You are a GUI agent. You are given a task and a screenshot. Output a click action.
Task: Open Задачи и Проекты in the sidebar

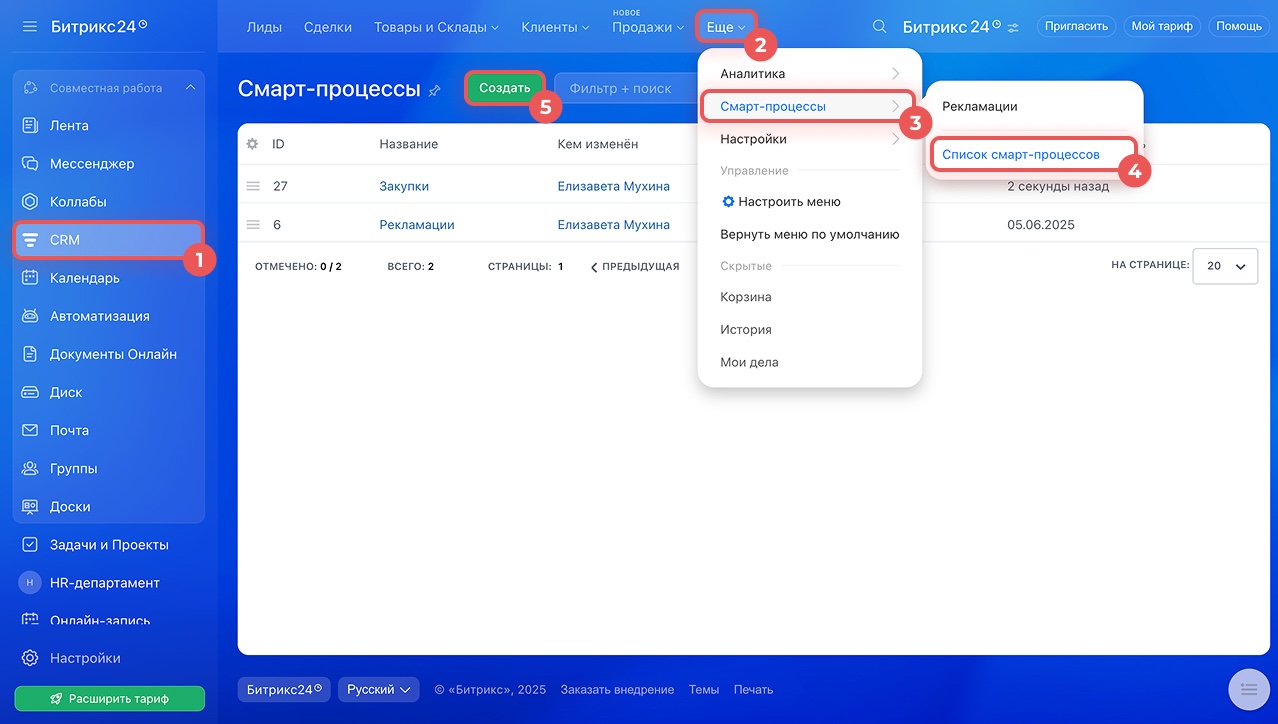108,545
